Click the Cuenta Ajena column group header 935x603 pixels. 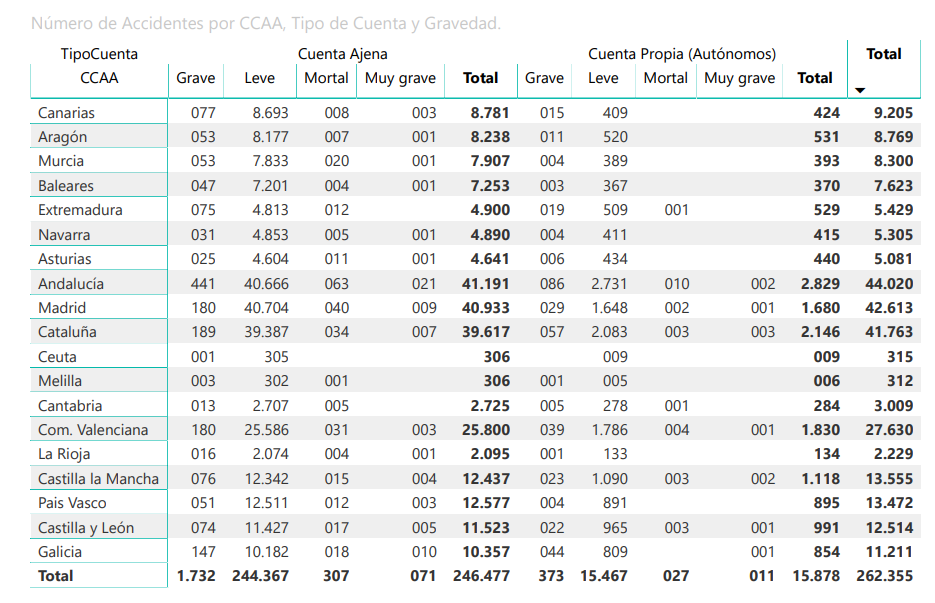click(x=342, y=54)
